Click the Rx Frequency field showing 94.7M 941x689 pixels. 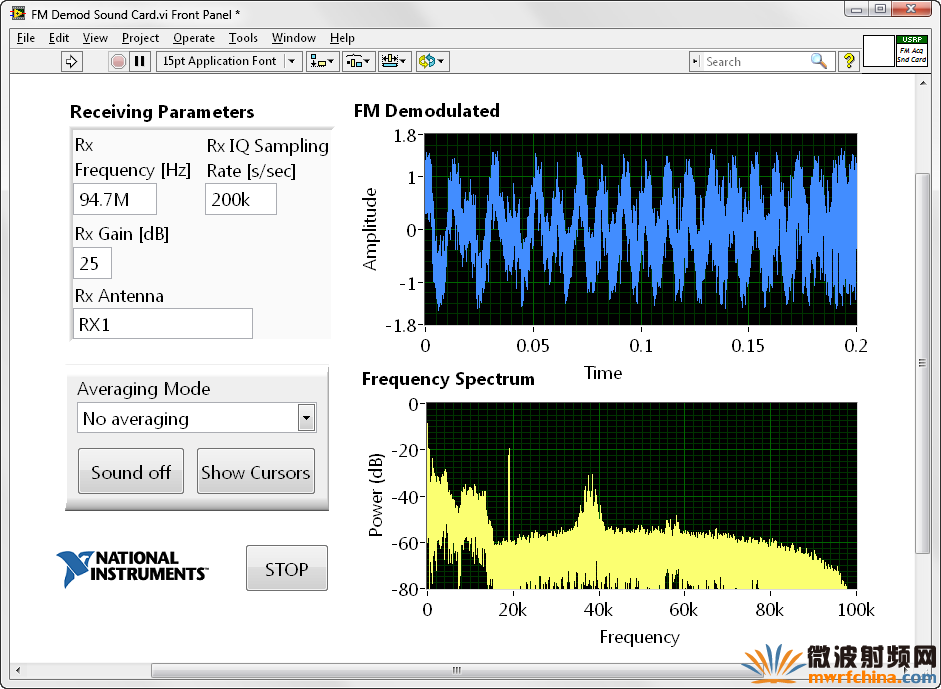coord(115,199)
